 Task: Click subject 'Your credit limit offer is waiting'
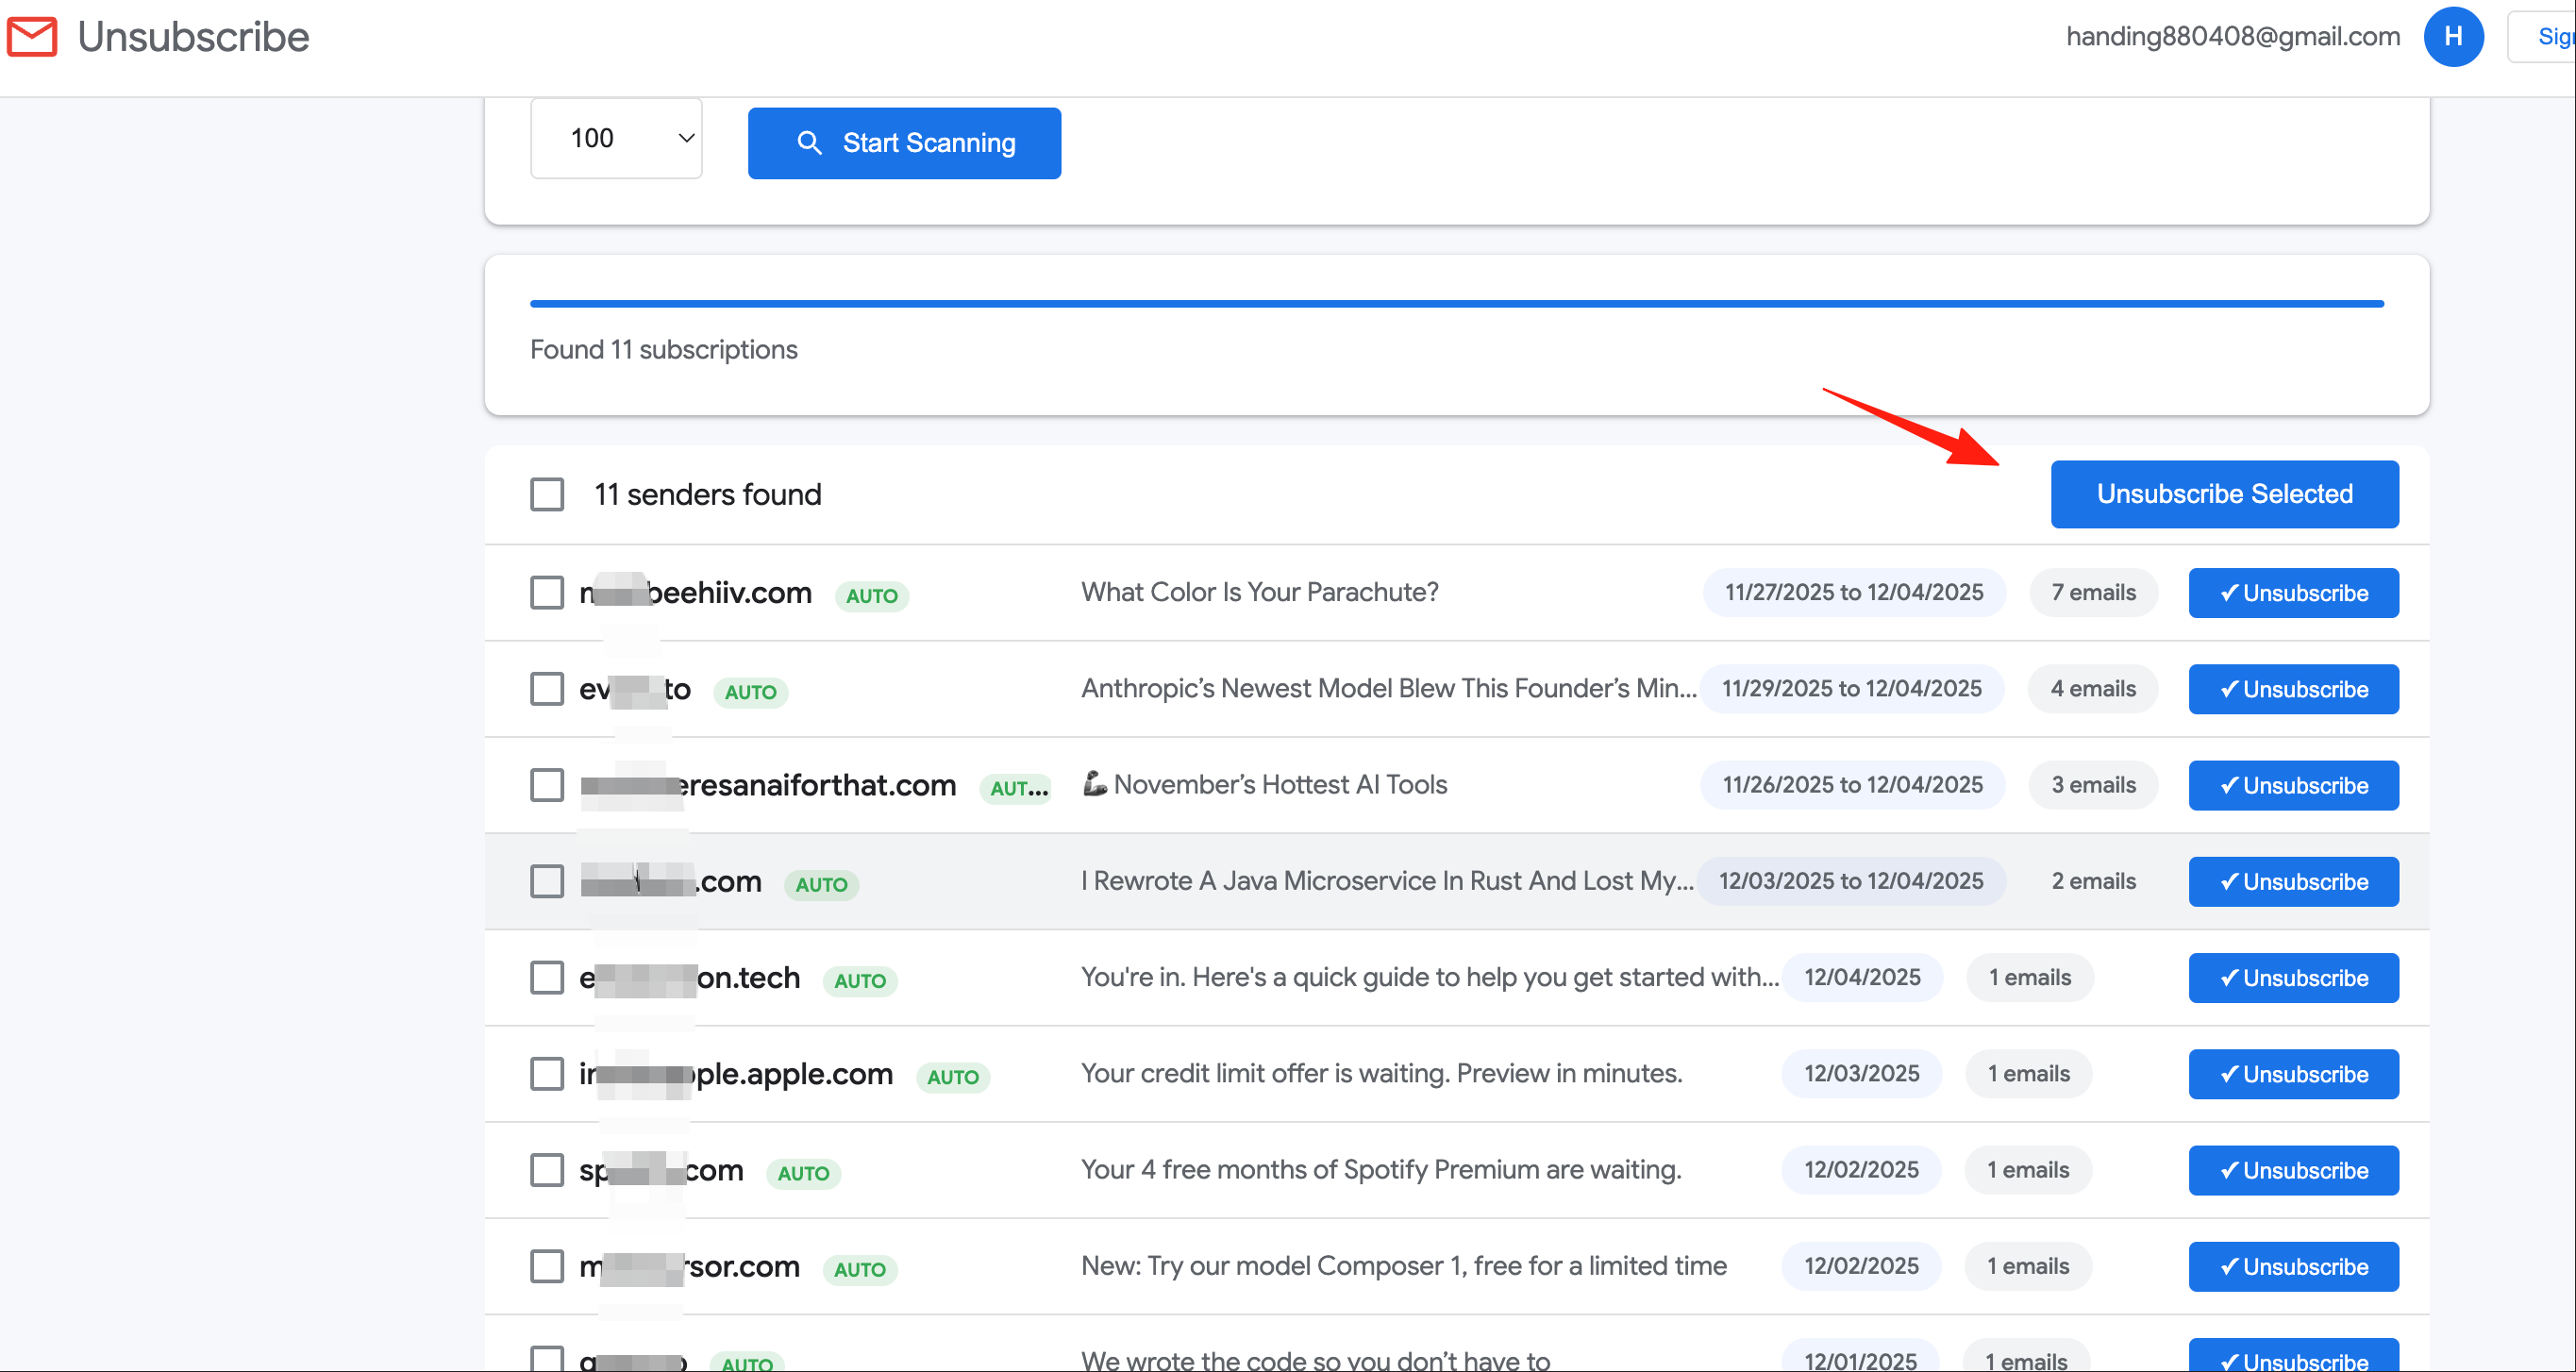(x=1382, y=1073)
